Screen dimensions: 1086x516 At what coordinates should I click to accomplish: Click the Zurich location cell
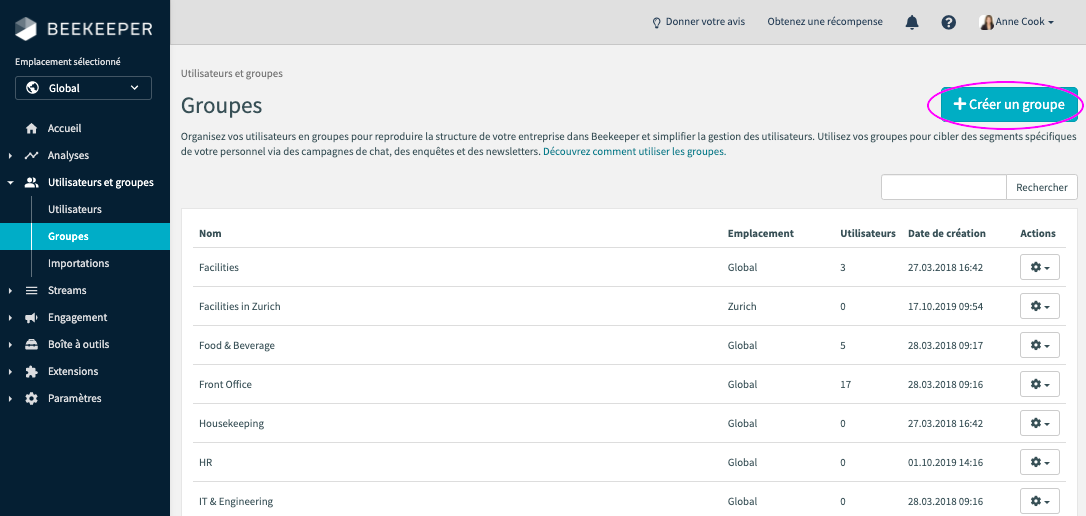[742, 306]
